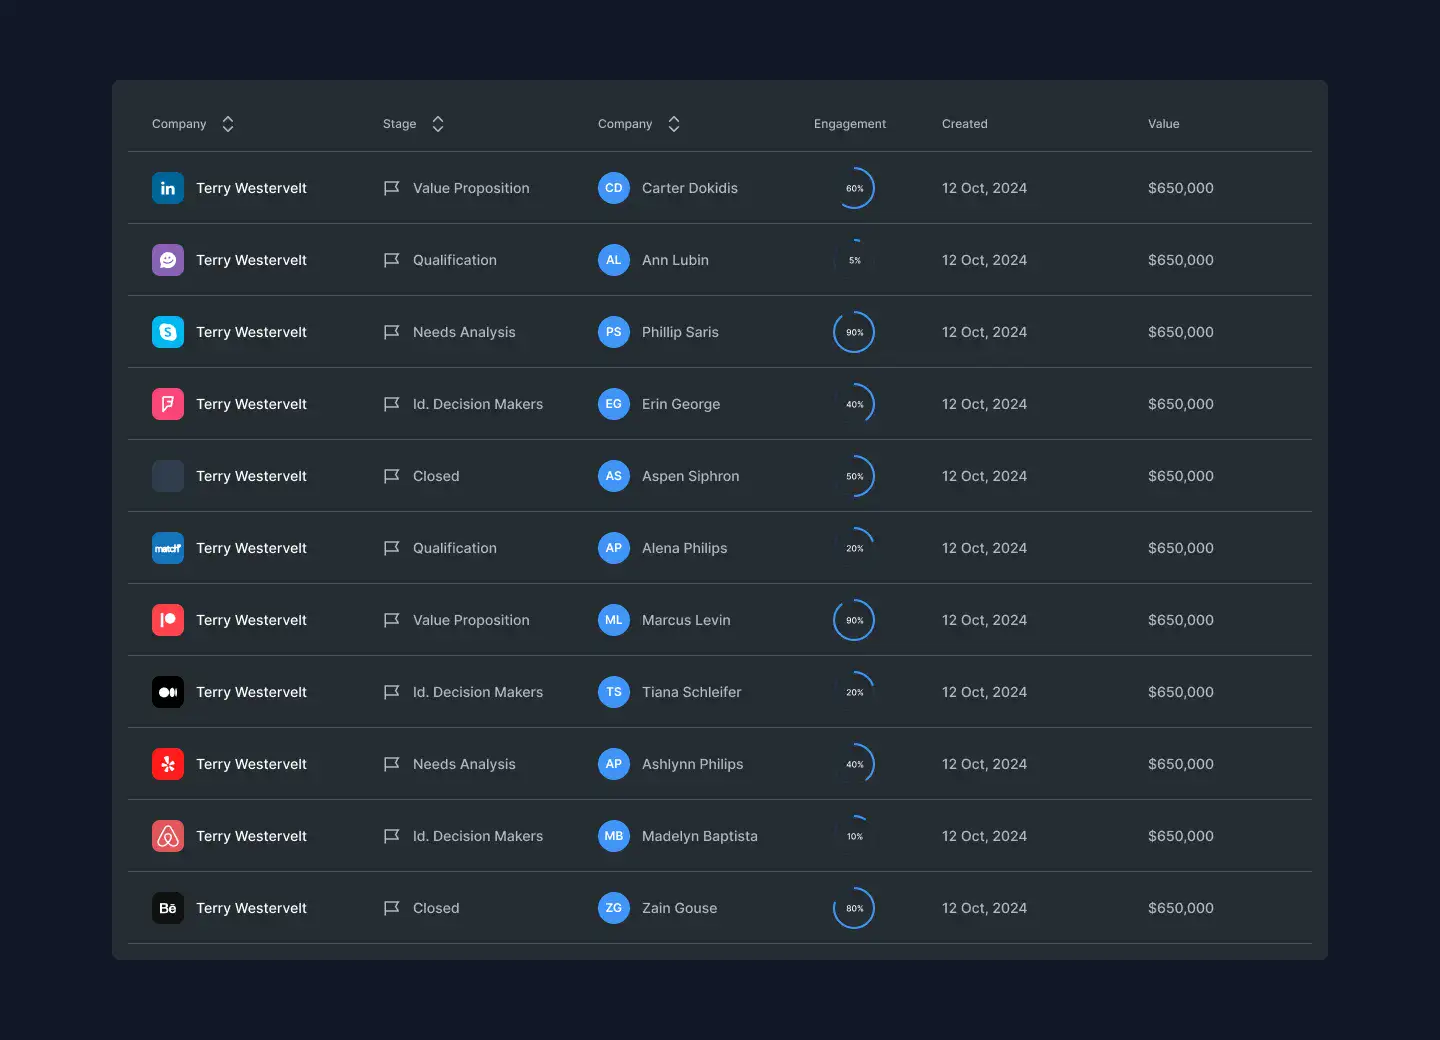Click the Skype company logo icon
The height and width of the screenshot is (1040, 1440).
click(168, 332)
